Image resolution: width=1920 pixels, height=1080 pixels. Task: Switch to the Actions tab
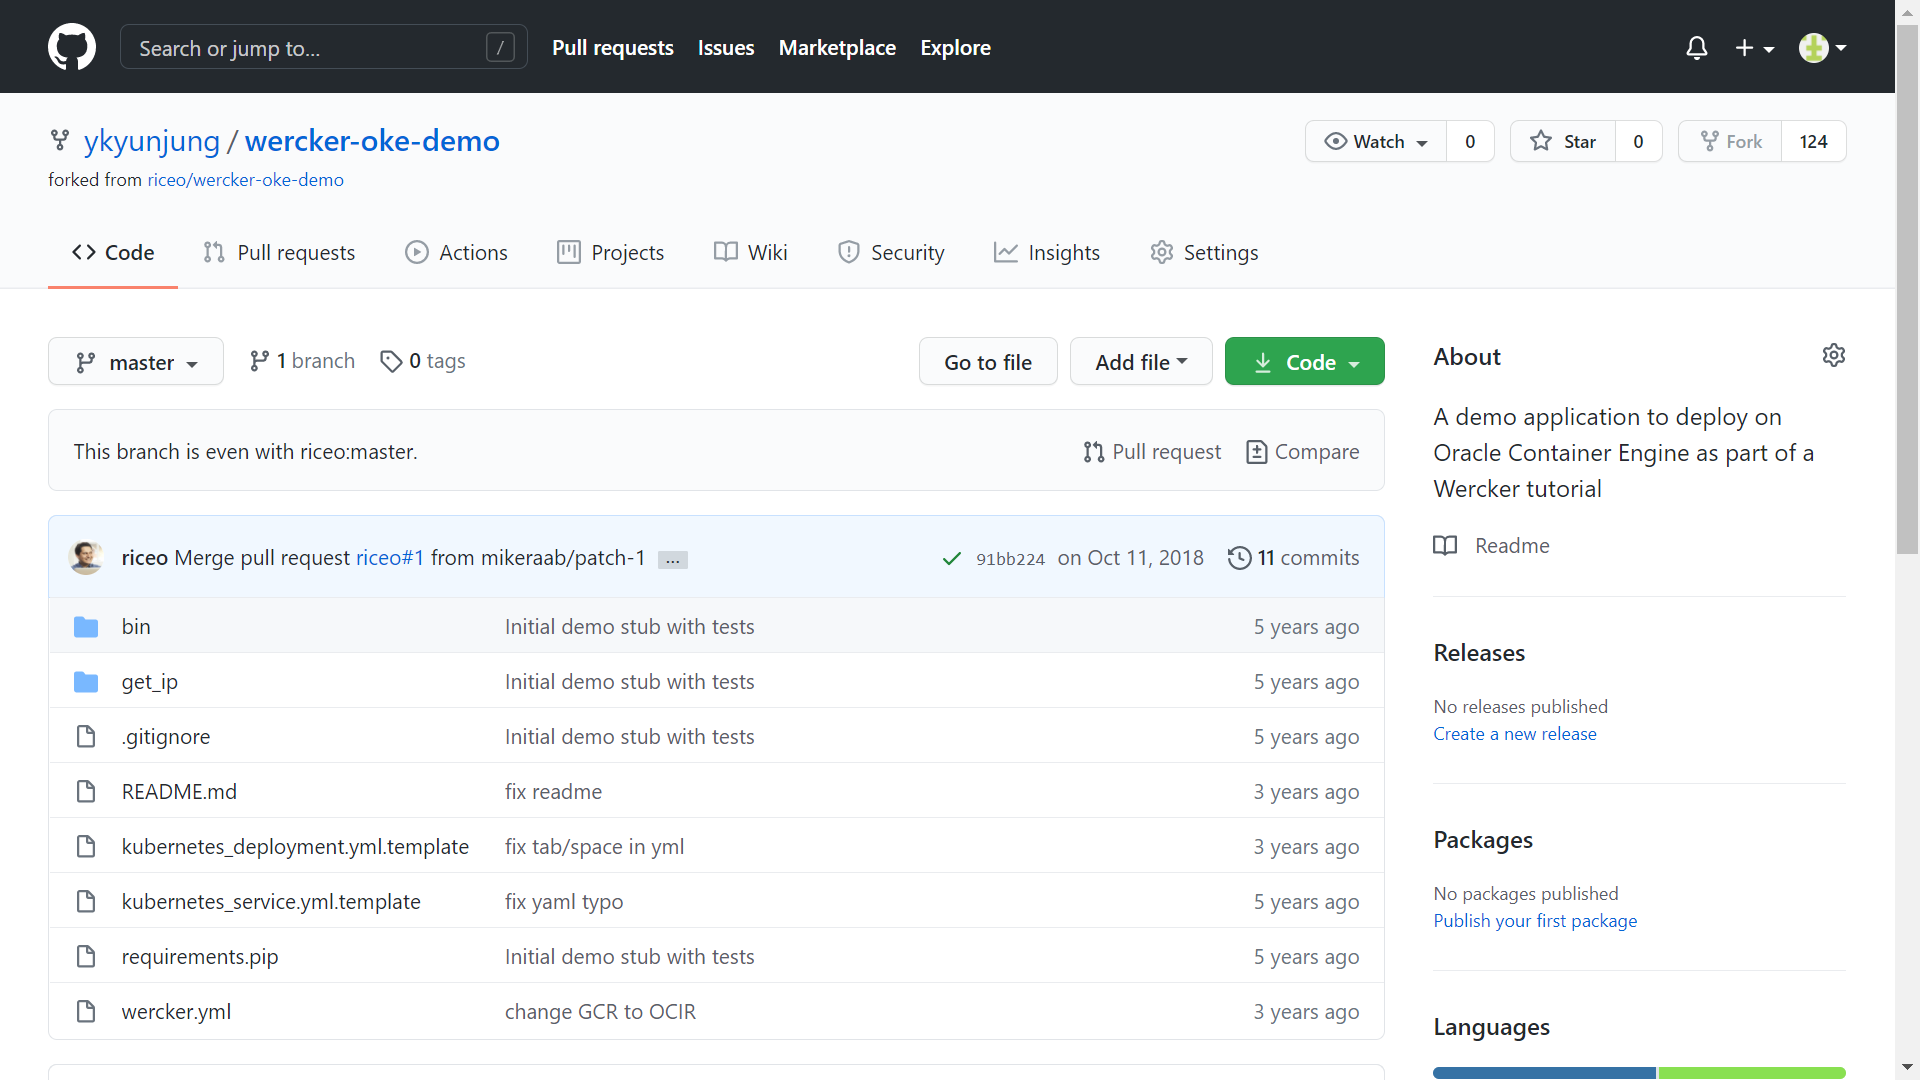pos(456,253)
